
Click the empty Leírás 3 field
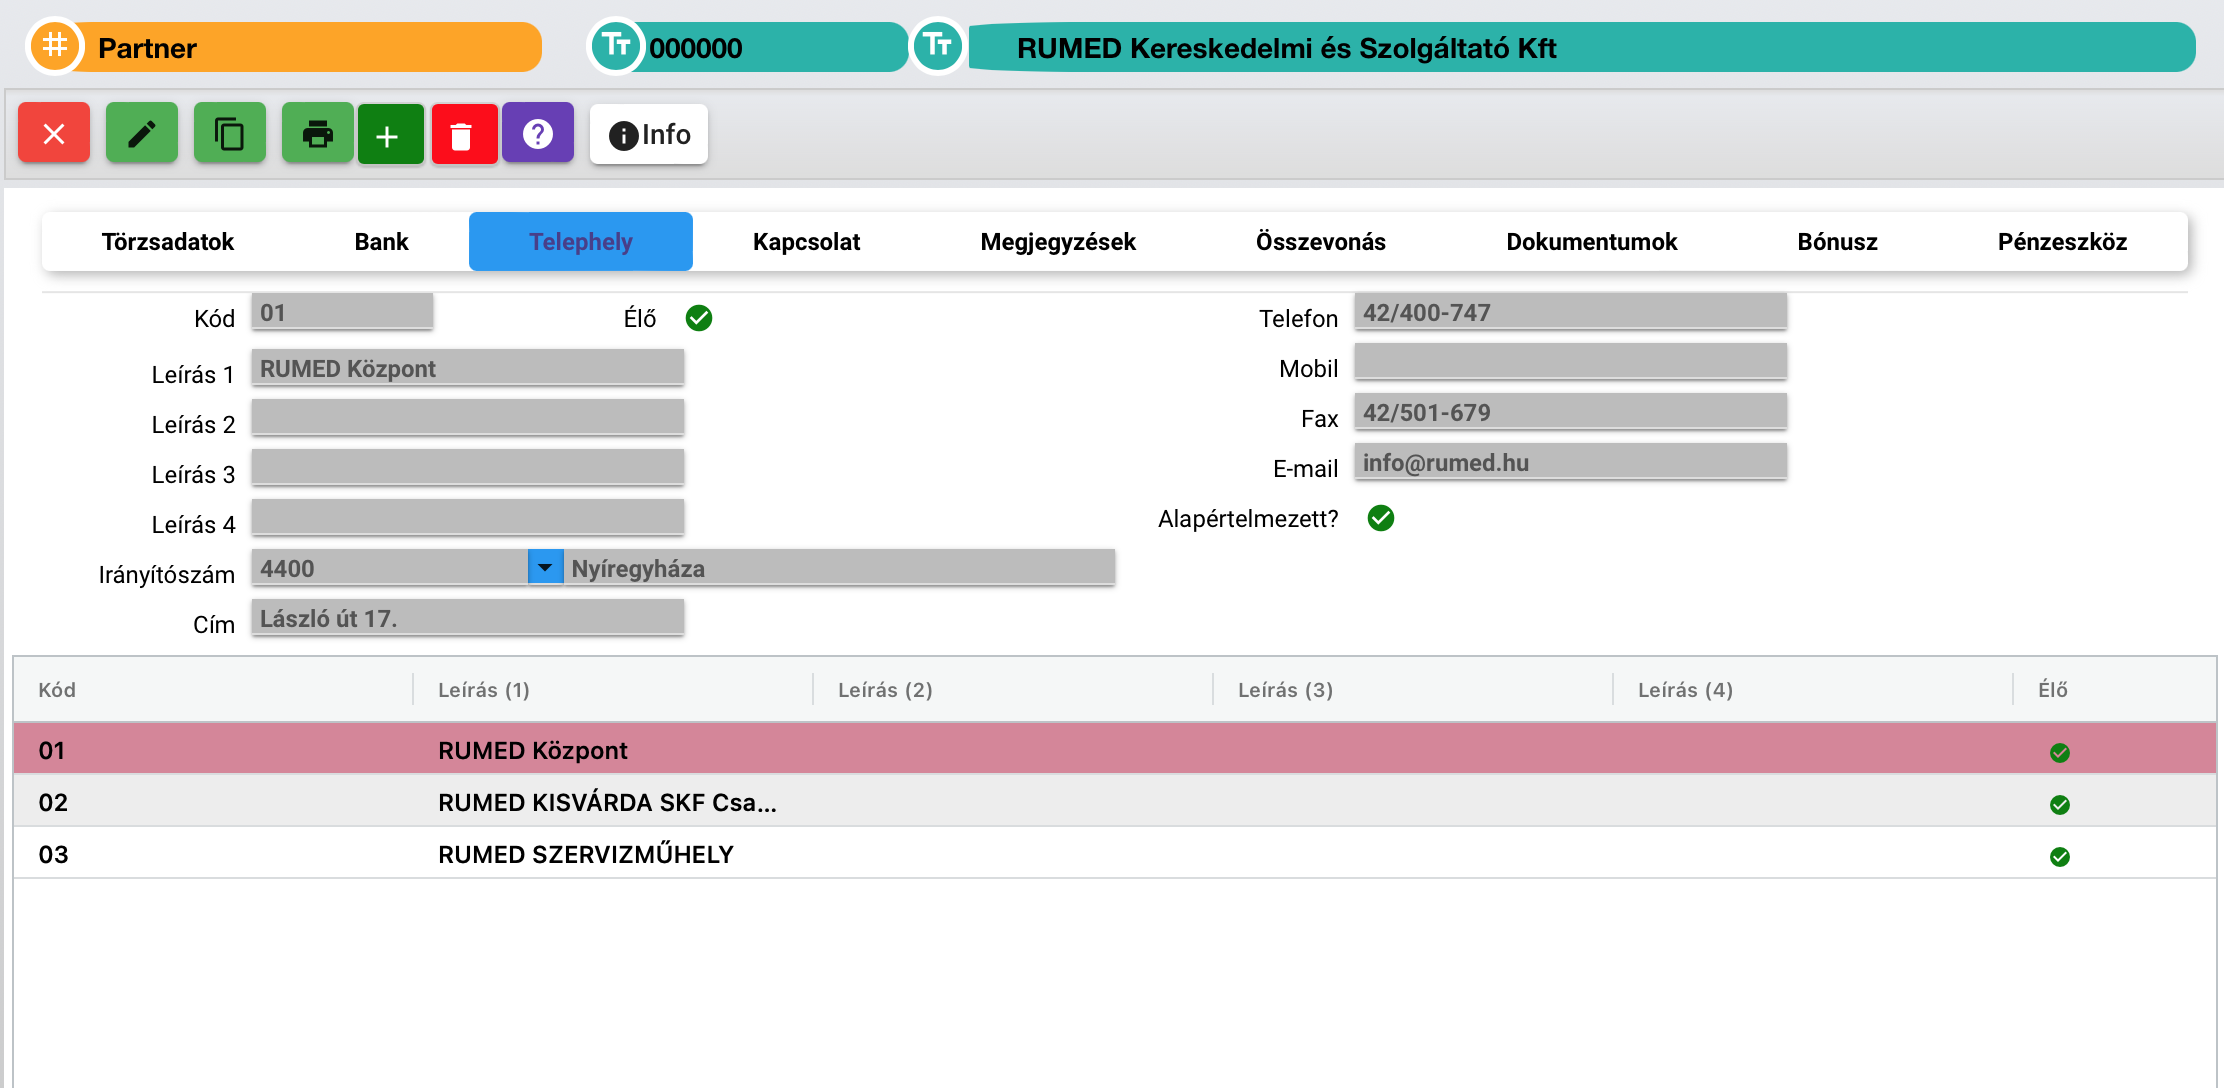click(468, 468)
